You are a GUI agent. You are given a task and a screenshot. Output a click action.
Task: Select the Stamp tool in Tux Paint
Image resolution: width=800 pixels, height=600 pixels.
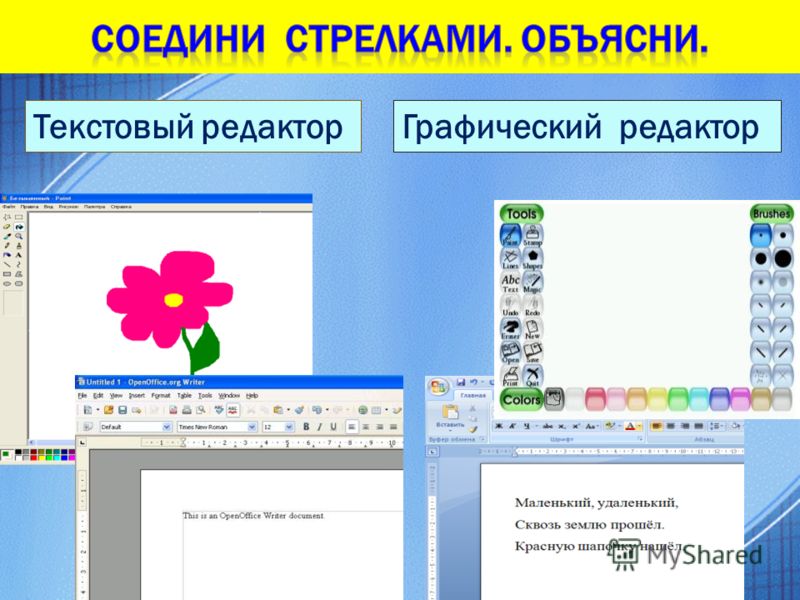point(532,235)
